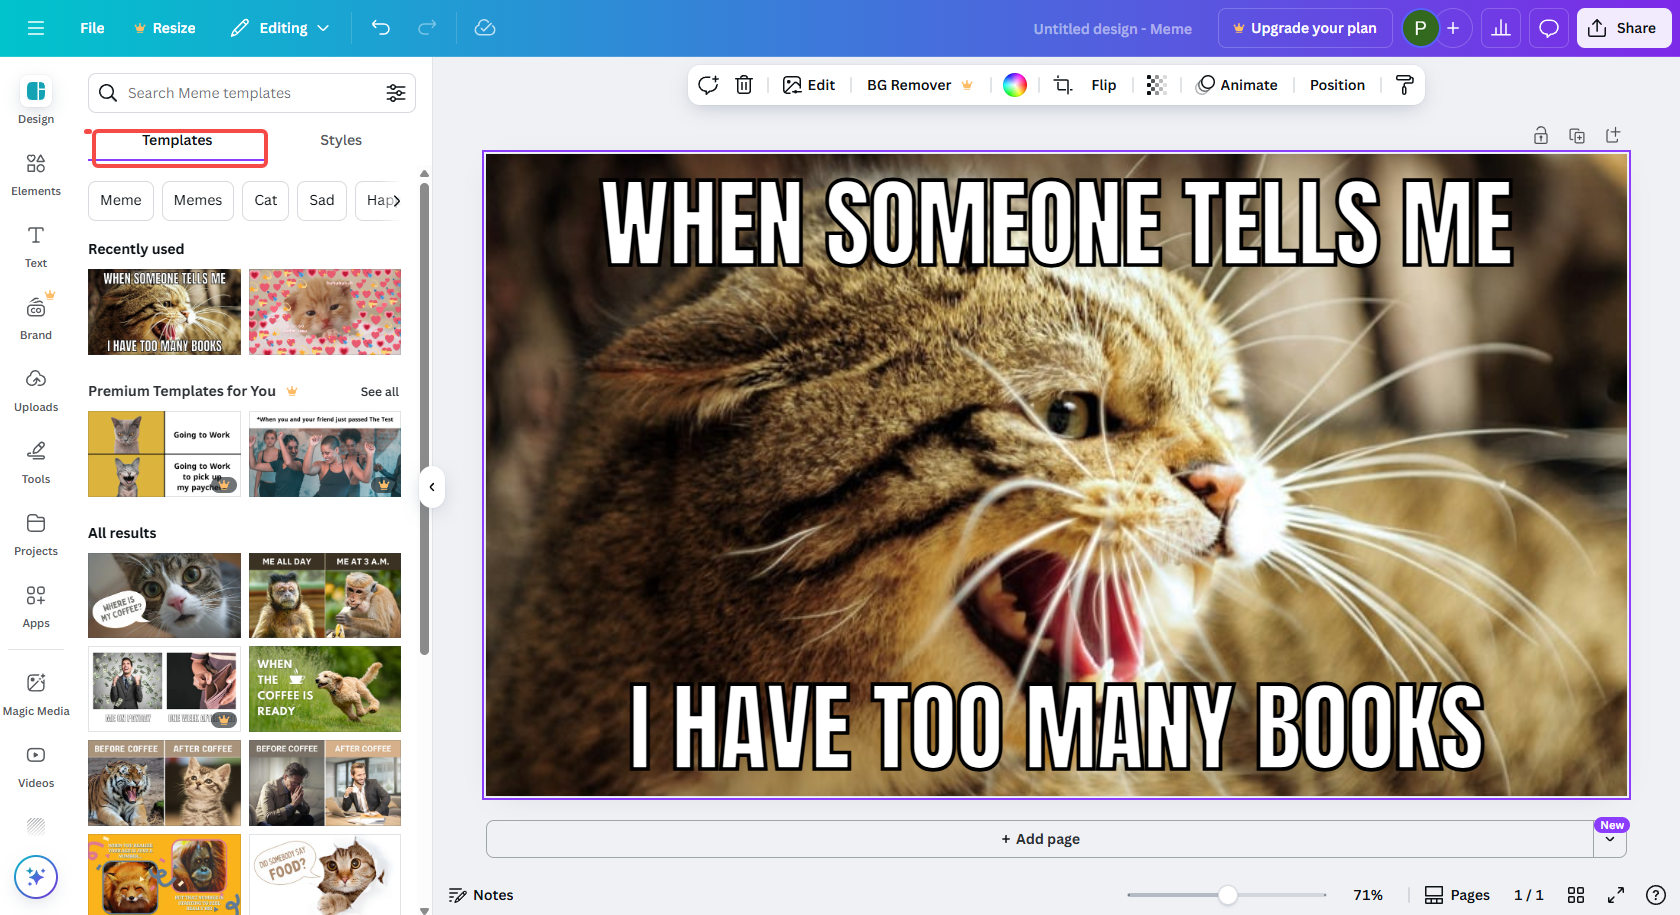Viewport: 1680px width, 915px height.
Task: Click Upgrade your plan button
Action: 1304,28
